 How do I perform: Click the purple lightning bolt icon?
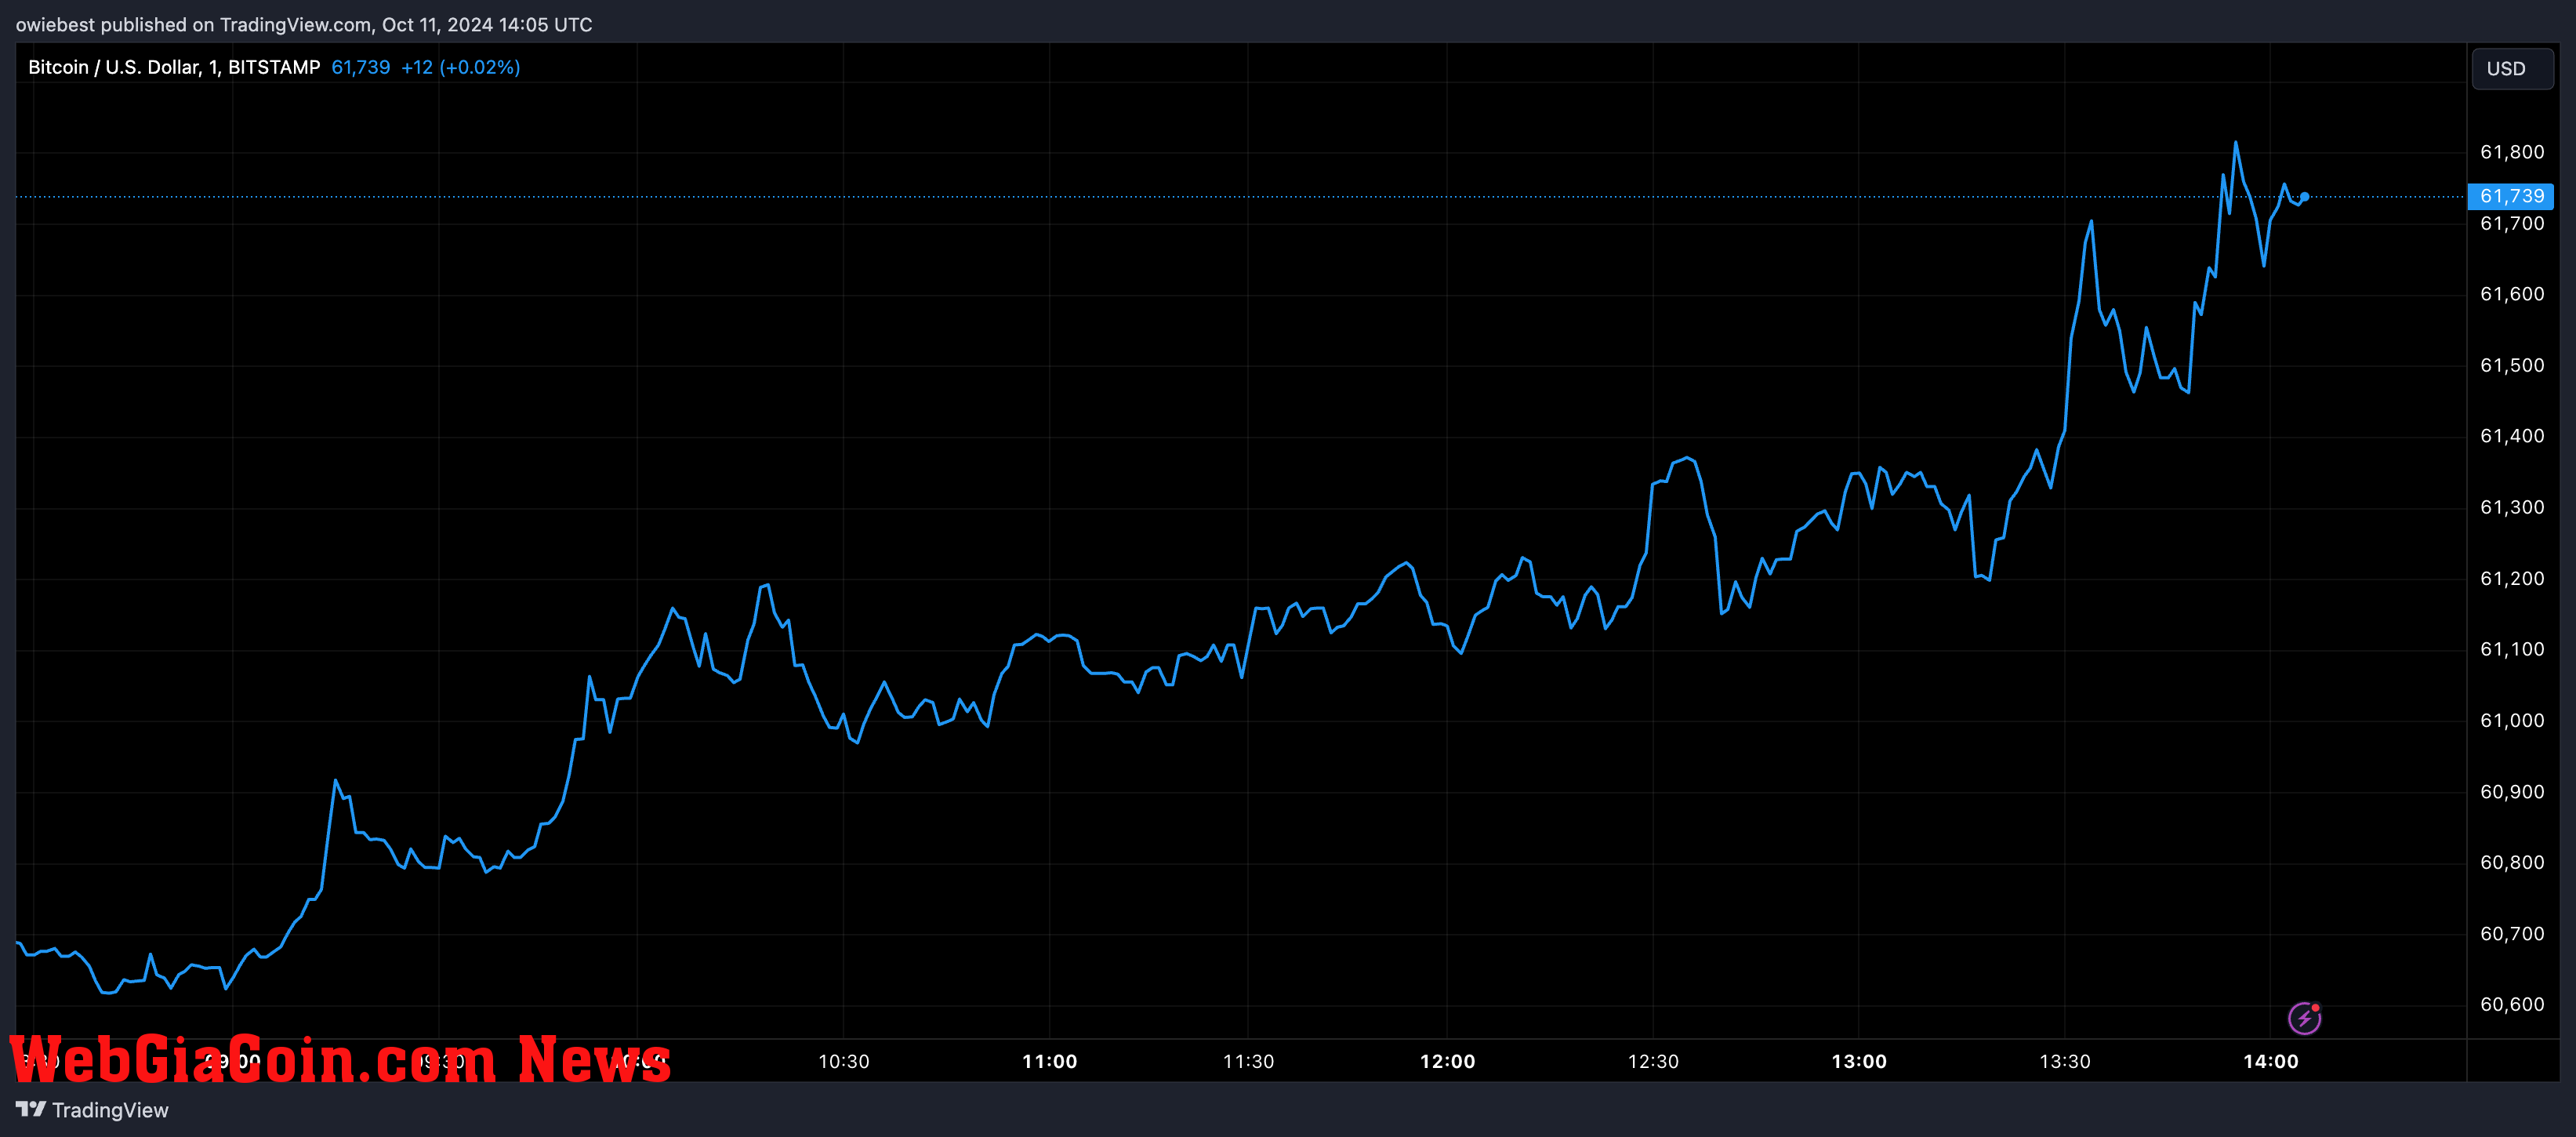2304,1018
